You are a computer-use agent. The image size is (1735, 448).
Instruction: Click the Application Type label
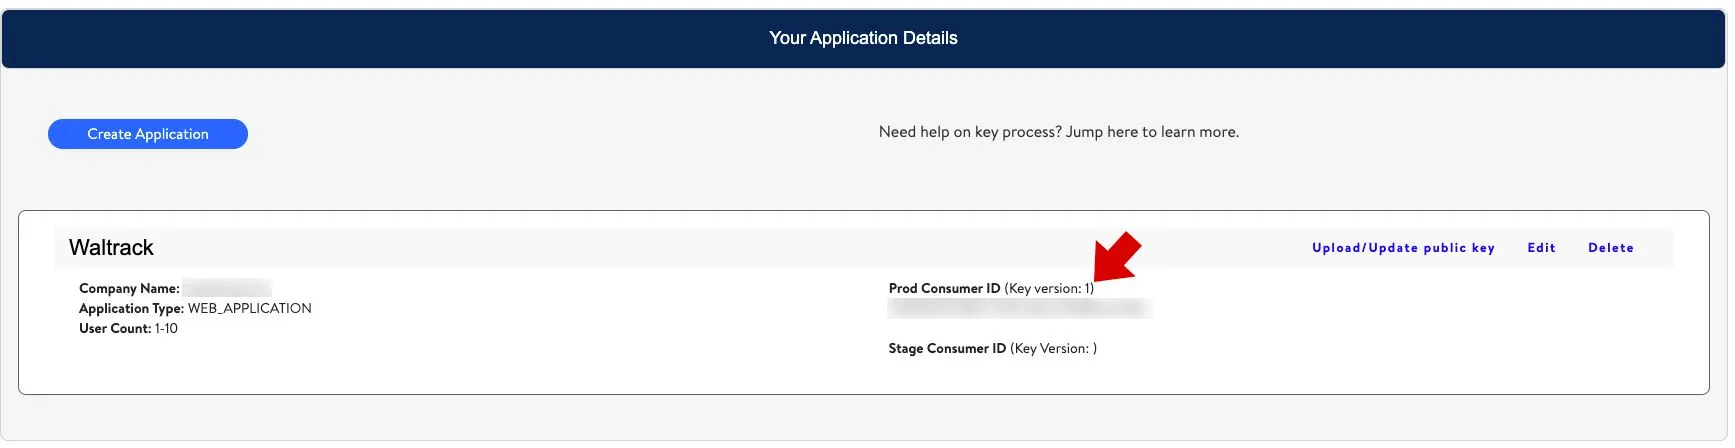(x=131, y=308)
